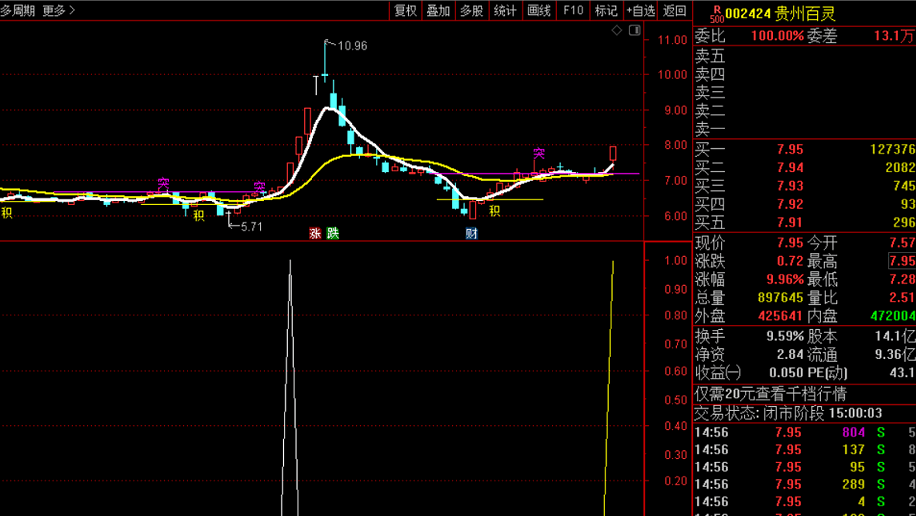Click the last red candle near 8.00
This screenshot has width=916, height=516.
click(x=613, y=153)
